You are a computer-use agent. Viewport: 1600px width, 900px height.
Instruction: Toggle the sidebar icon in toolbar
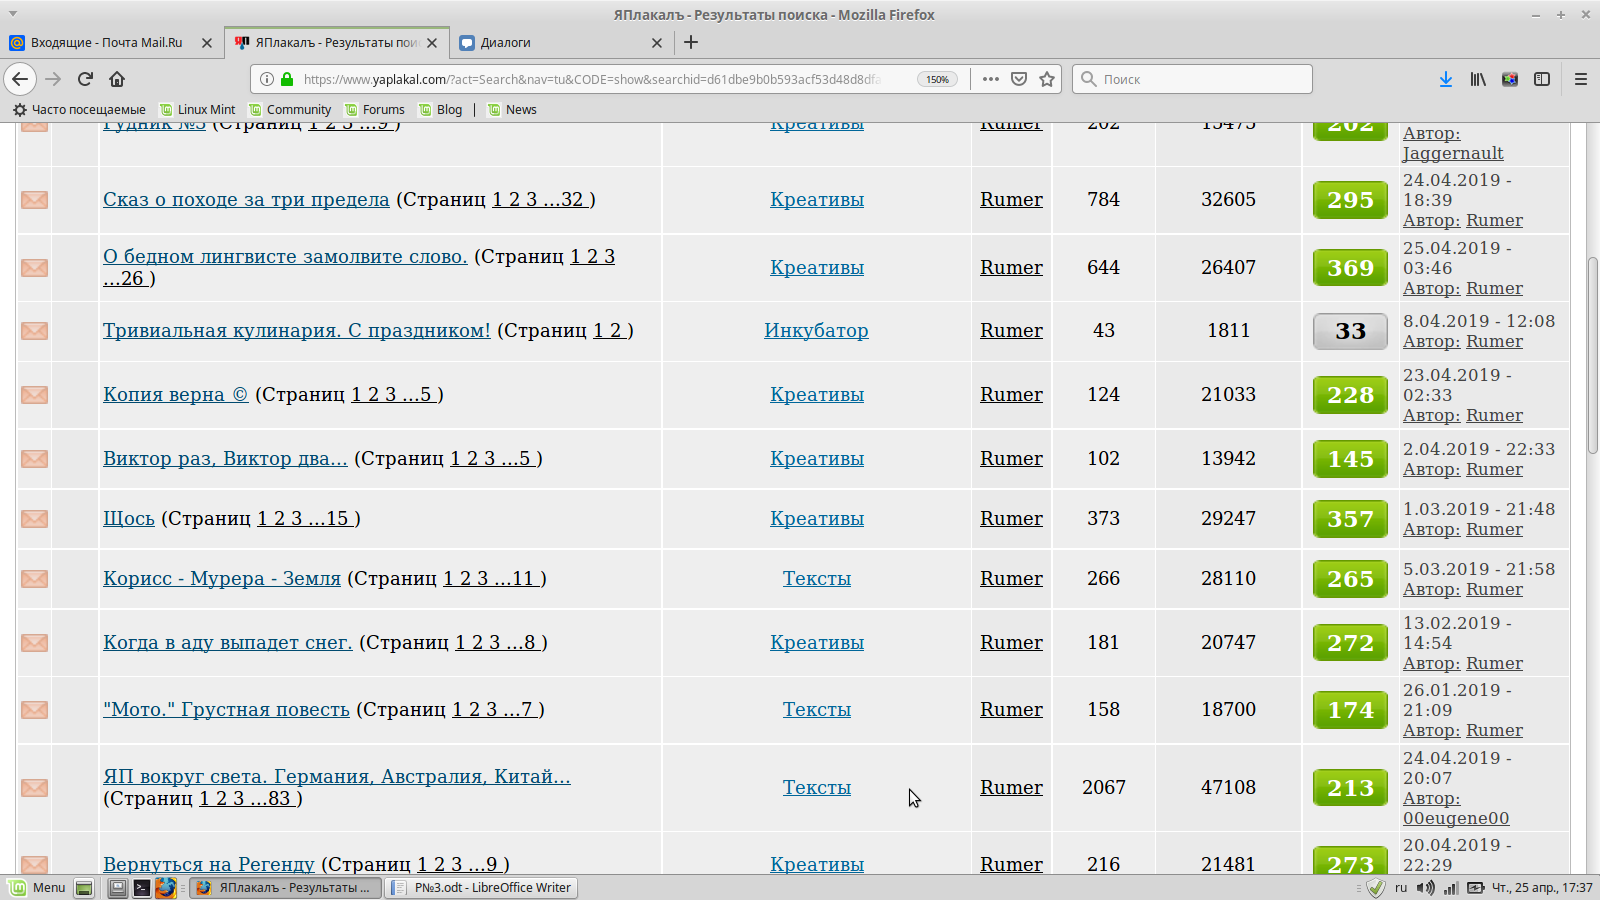pyautogui.click(x=1542, y=79)
